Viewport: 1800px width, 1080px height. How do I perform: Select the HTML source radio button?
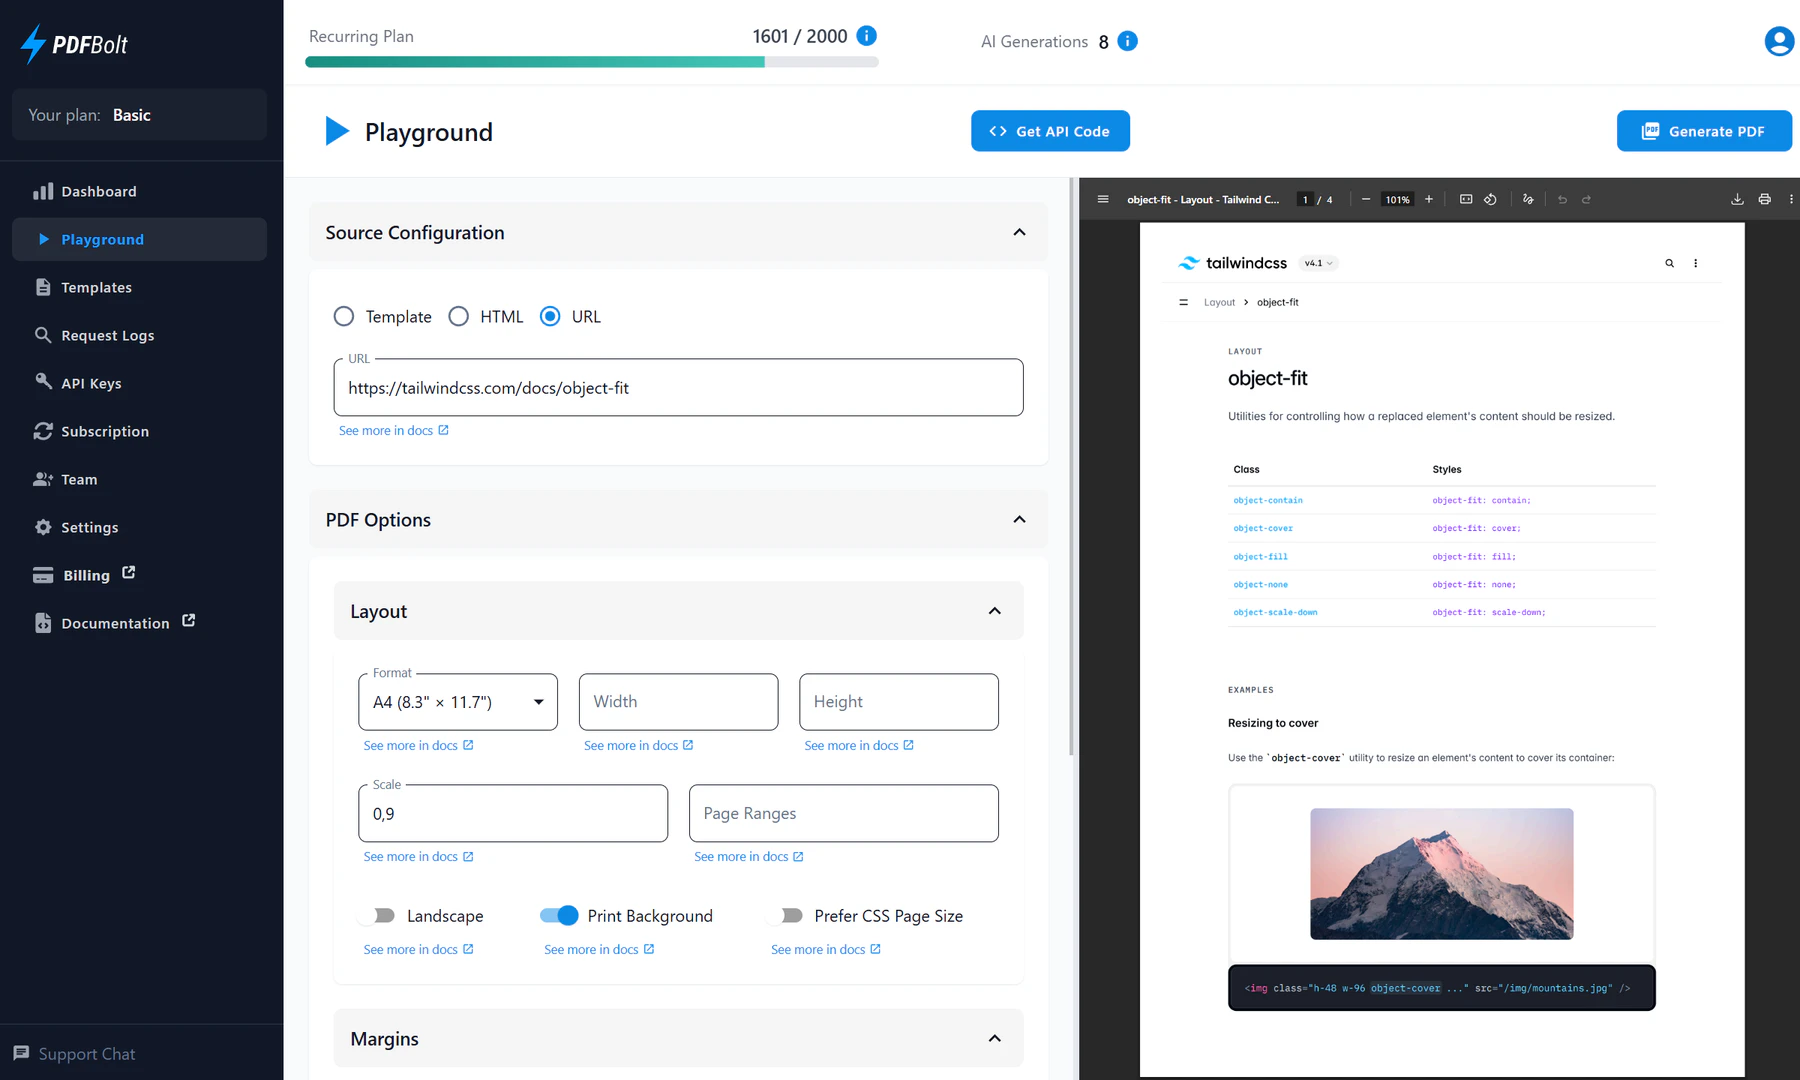(459, 316)
